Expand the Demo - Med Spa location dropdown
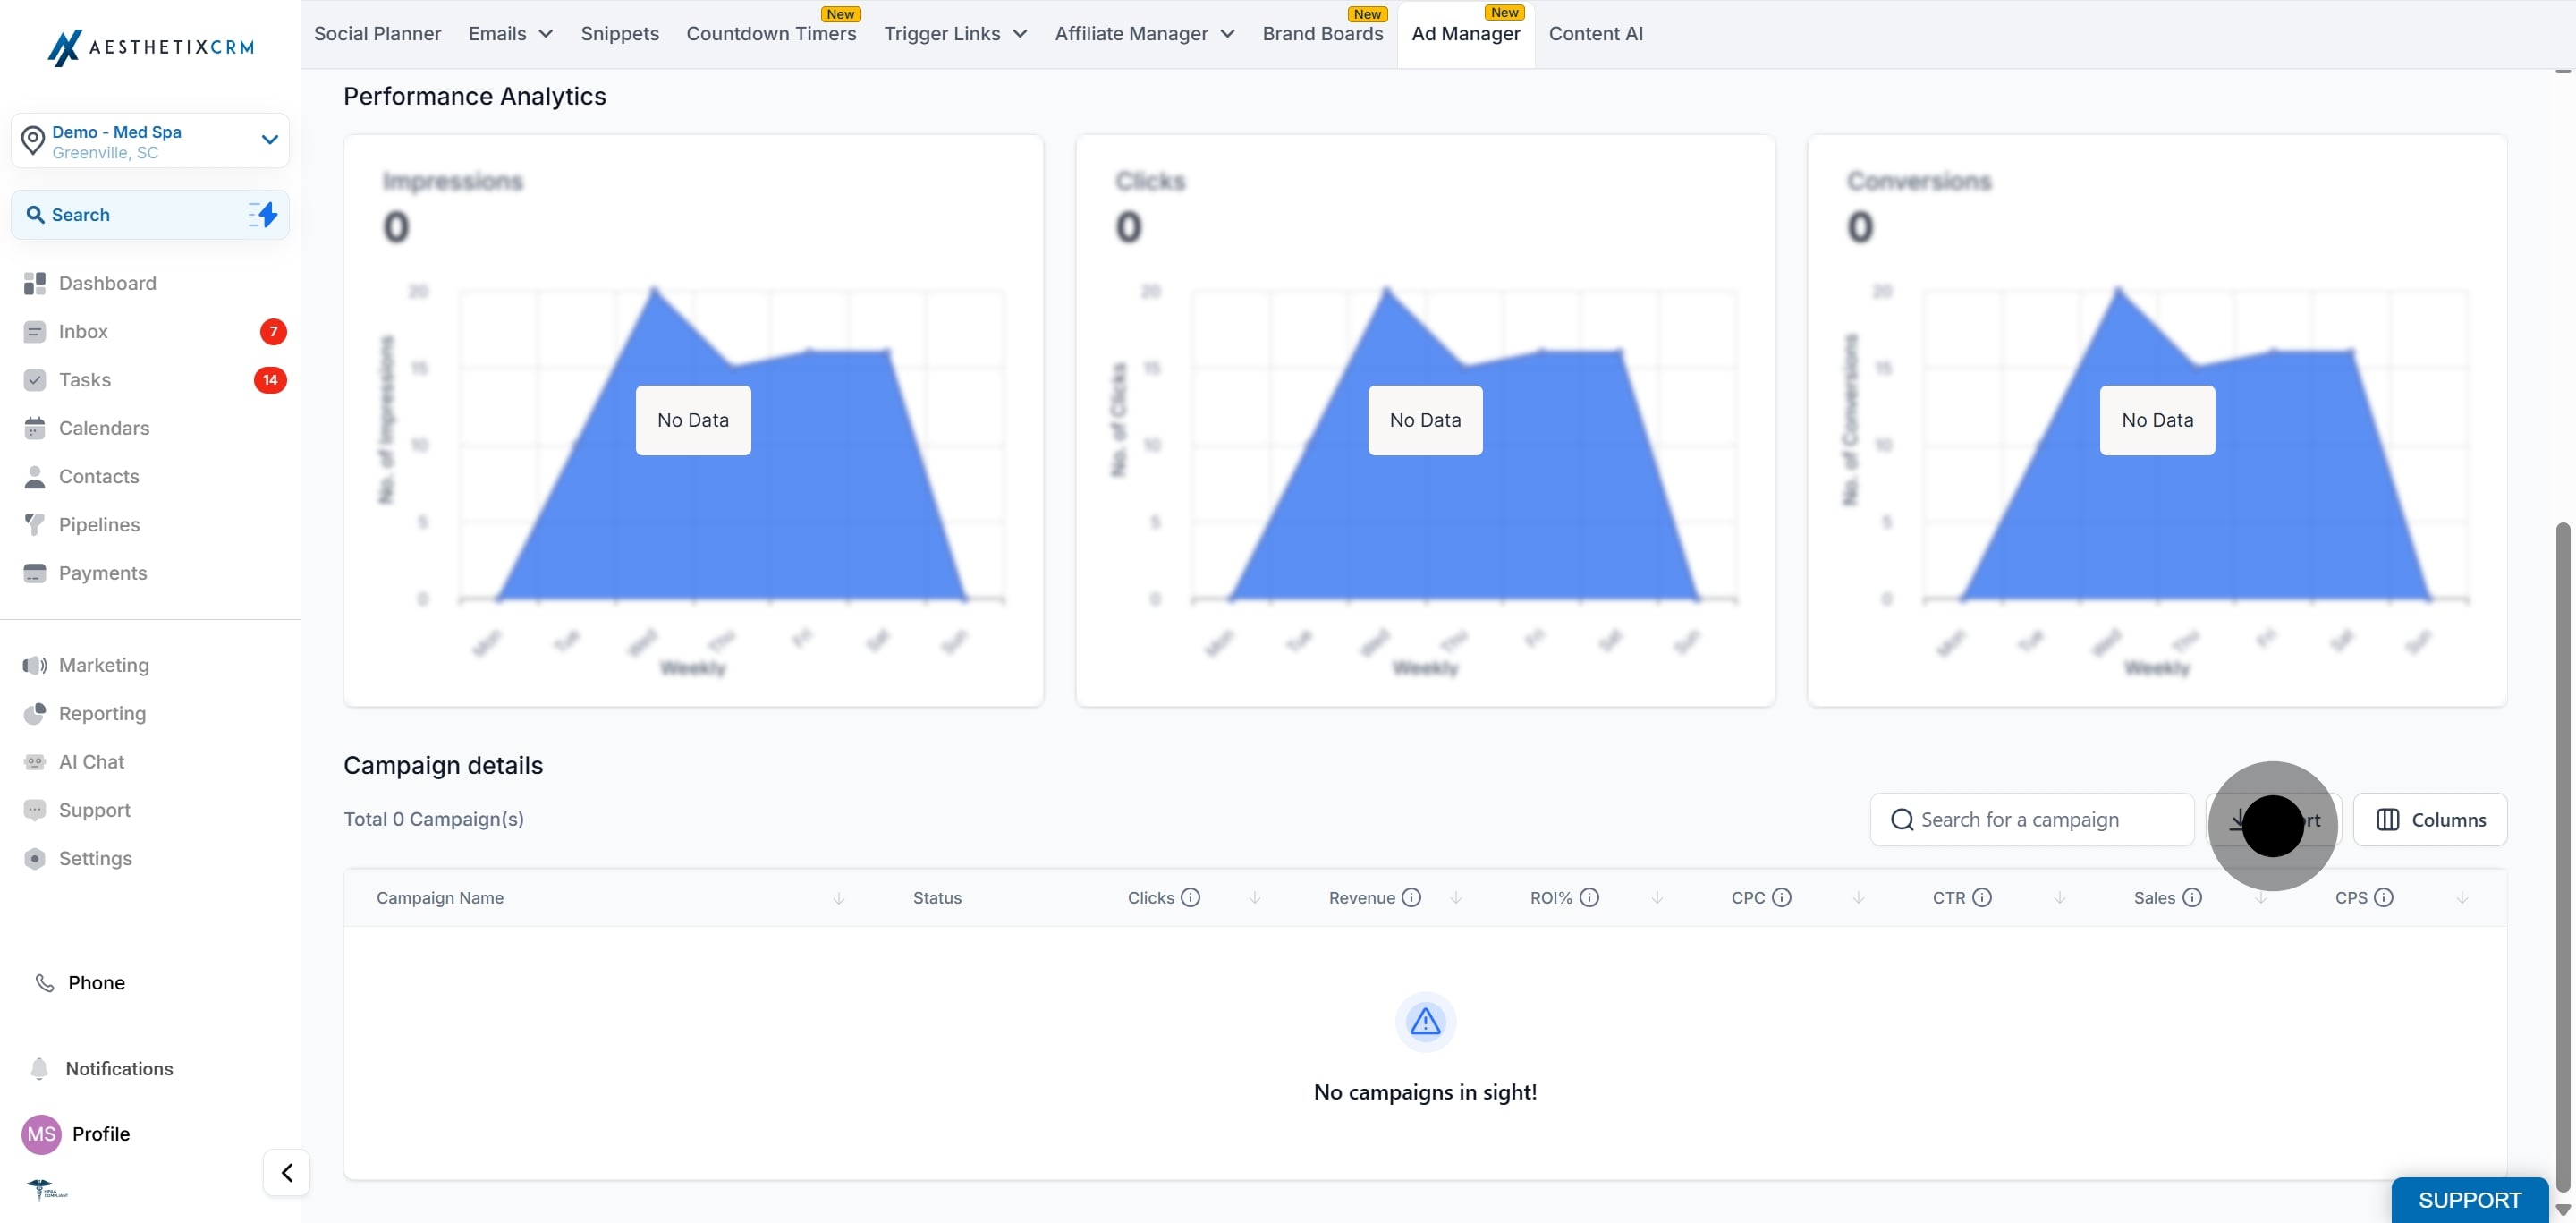 [x=269, y=140]
